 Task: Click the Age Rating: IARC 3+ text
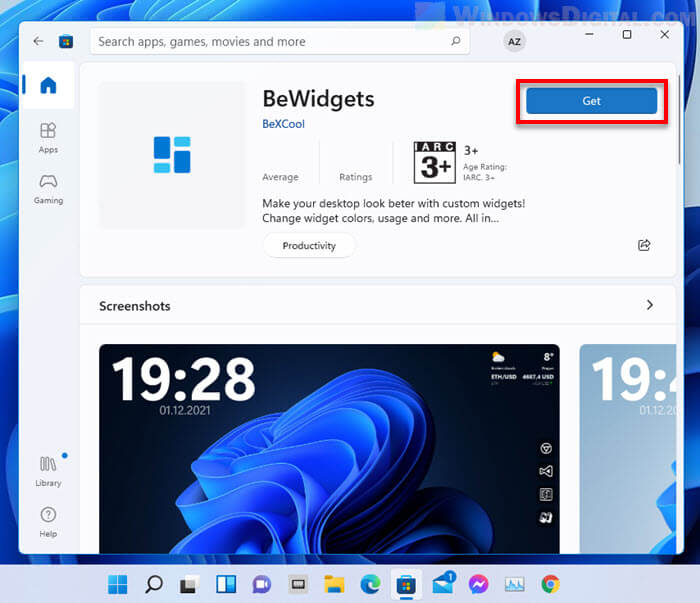click(485, 172)
